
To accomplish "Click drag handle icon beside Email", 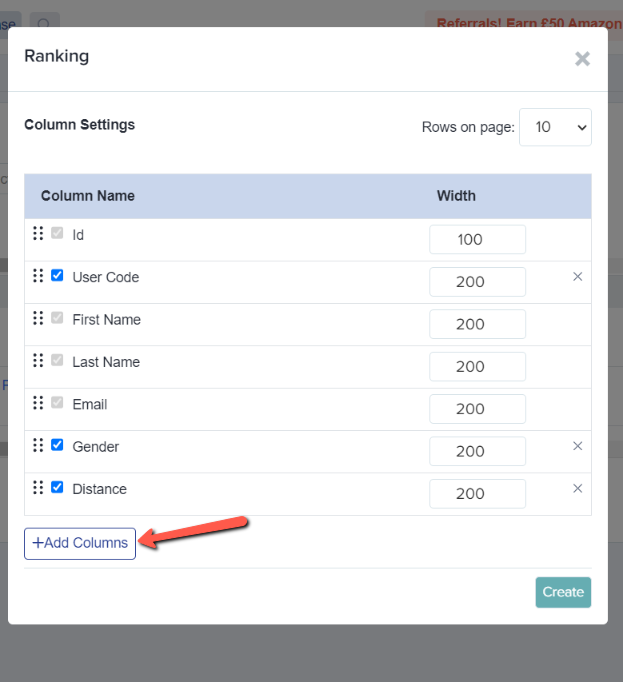I will [38, 403].
